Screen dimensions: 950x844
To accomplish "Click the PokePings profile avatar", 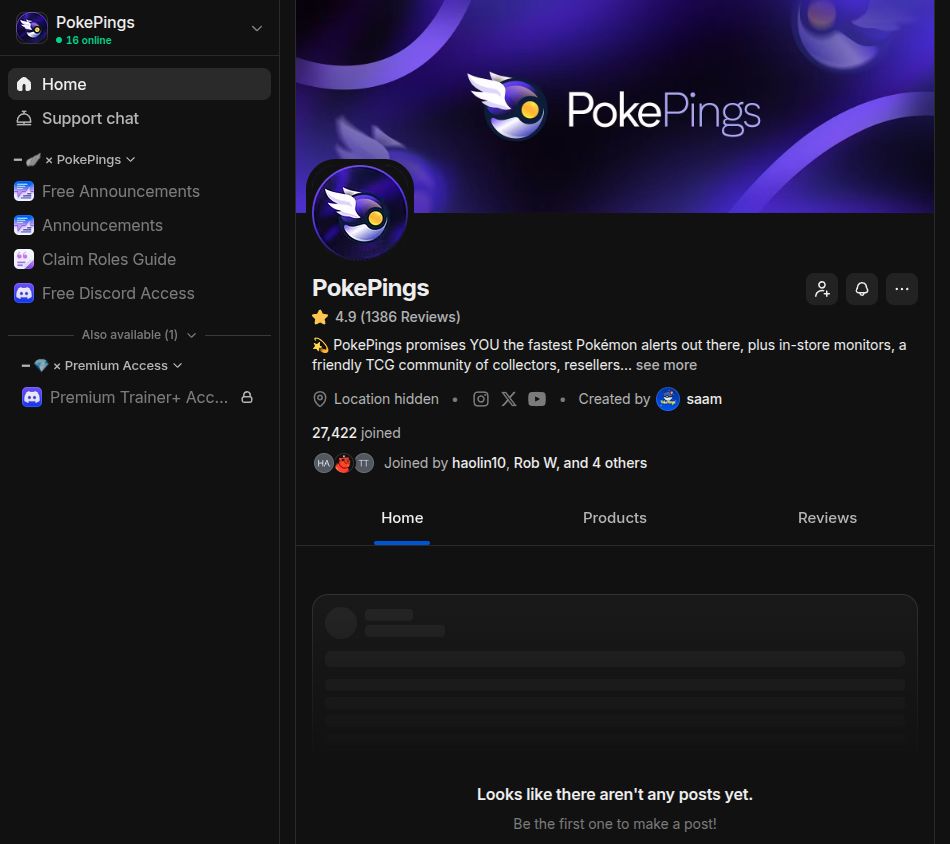I will (x=360, y=213).
